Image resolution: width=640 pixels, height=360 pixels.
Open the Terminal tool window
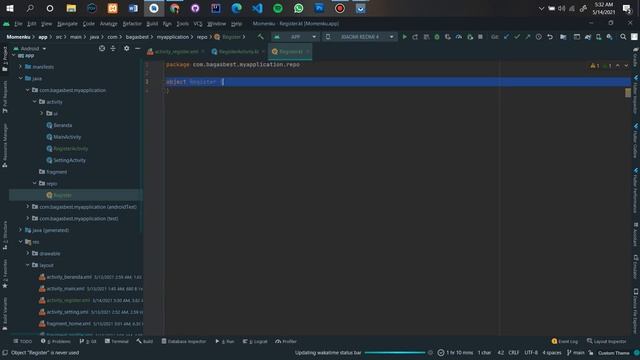(117, 341)
